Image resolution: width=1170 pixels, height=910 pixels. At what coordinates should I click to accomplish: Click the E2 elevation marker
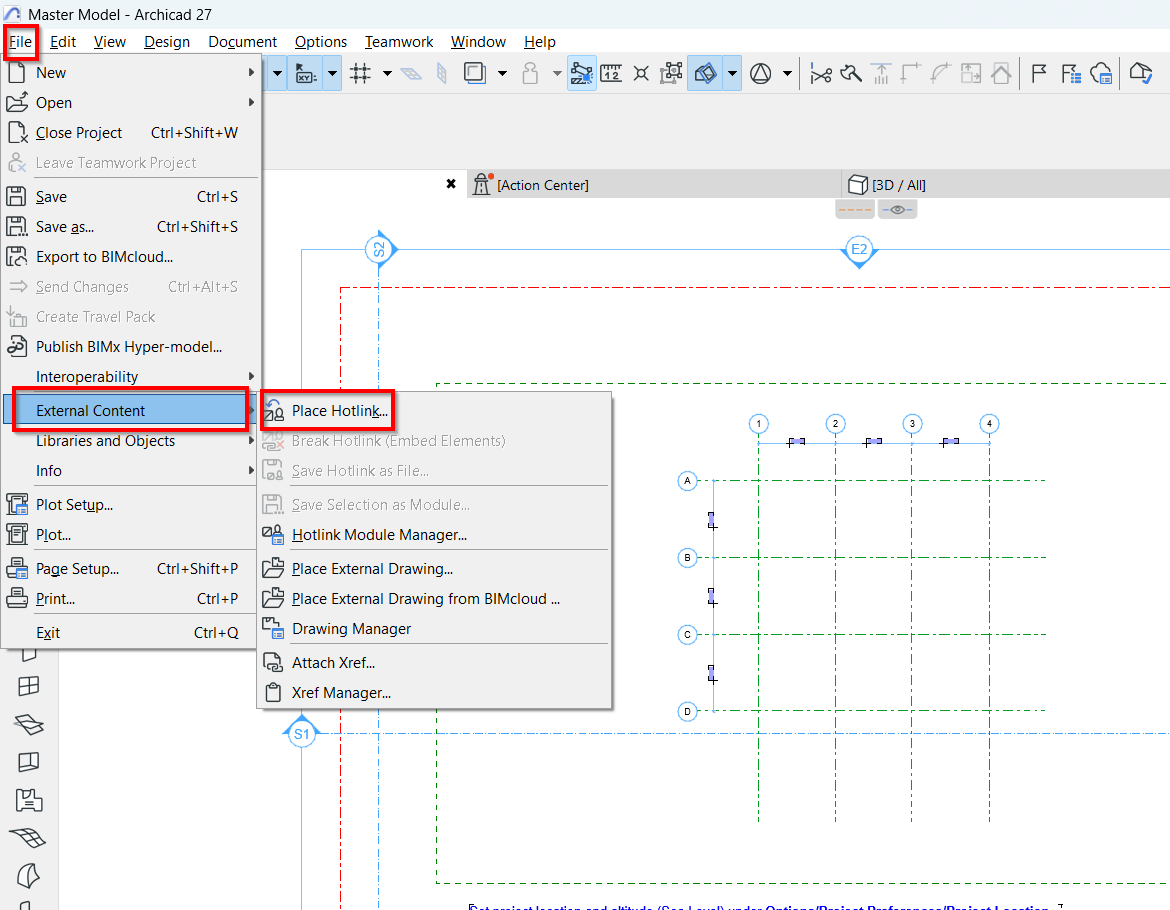(858, 249)
